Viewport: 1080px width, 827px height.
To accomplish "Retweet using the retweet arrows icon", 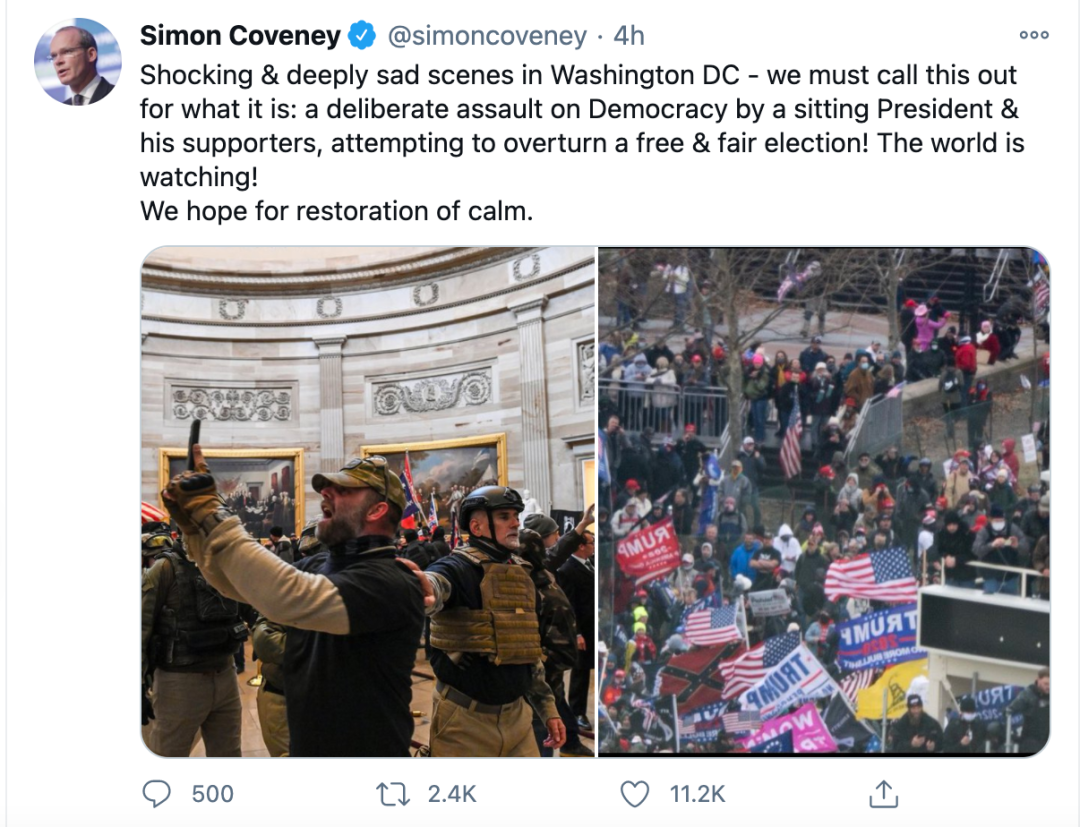I will pyautogui.click(x=393, y=794).
